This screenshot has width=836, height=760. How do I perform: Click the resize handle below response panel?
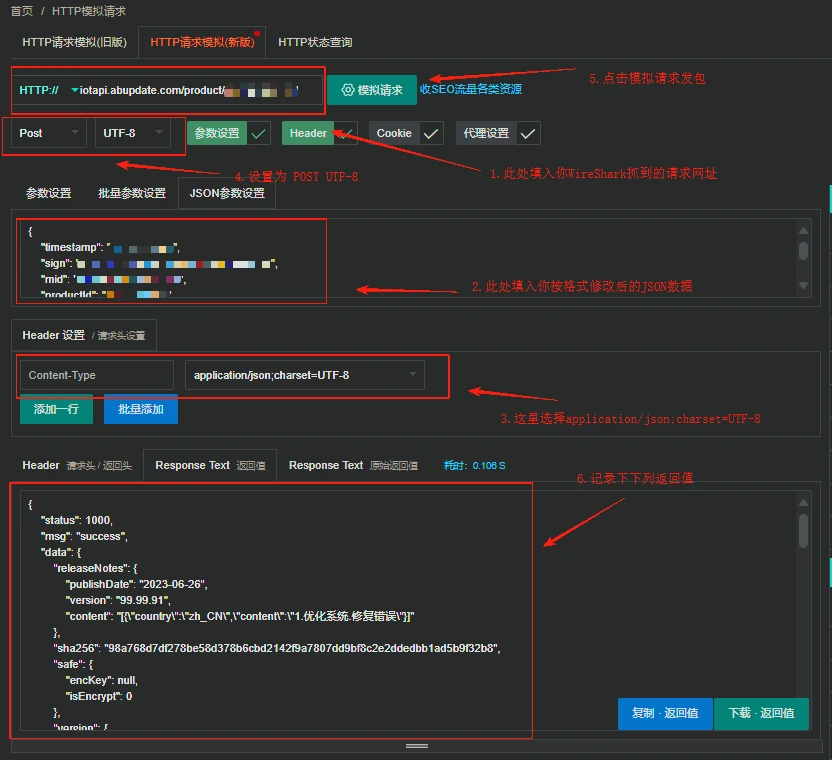pos(417,746)
